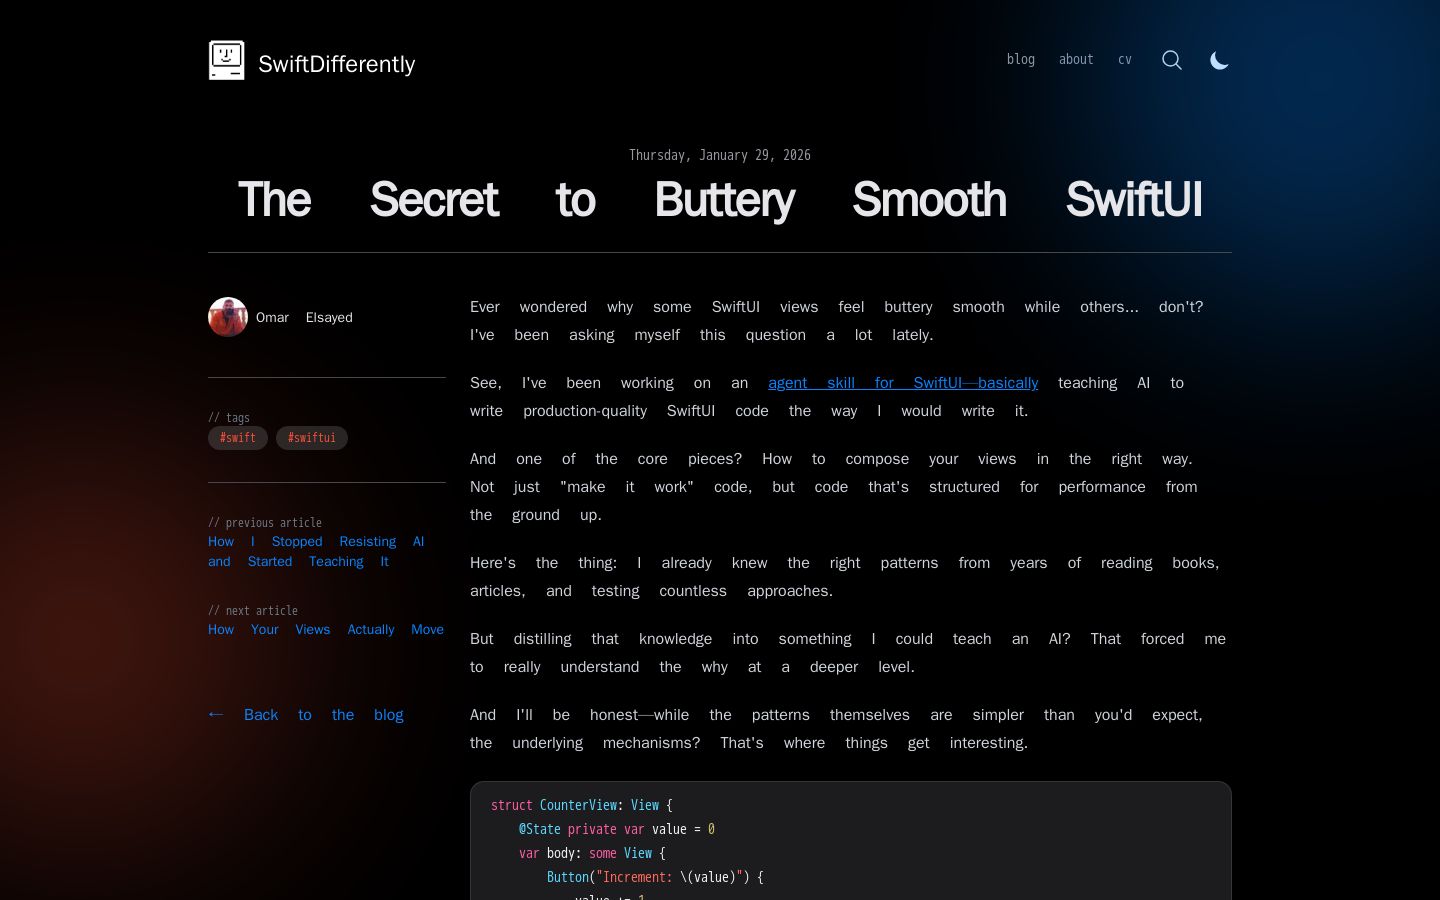
Task: Click the paragraph starting And I'll be honest
Action: 850,729
